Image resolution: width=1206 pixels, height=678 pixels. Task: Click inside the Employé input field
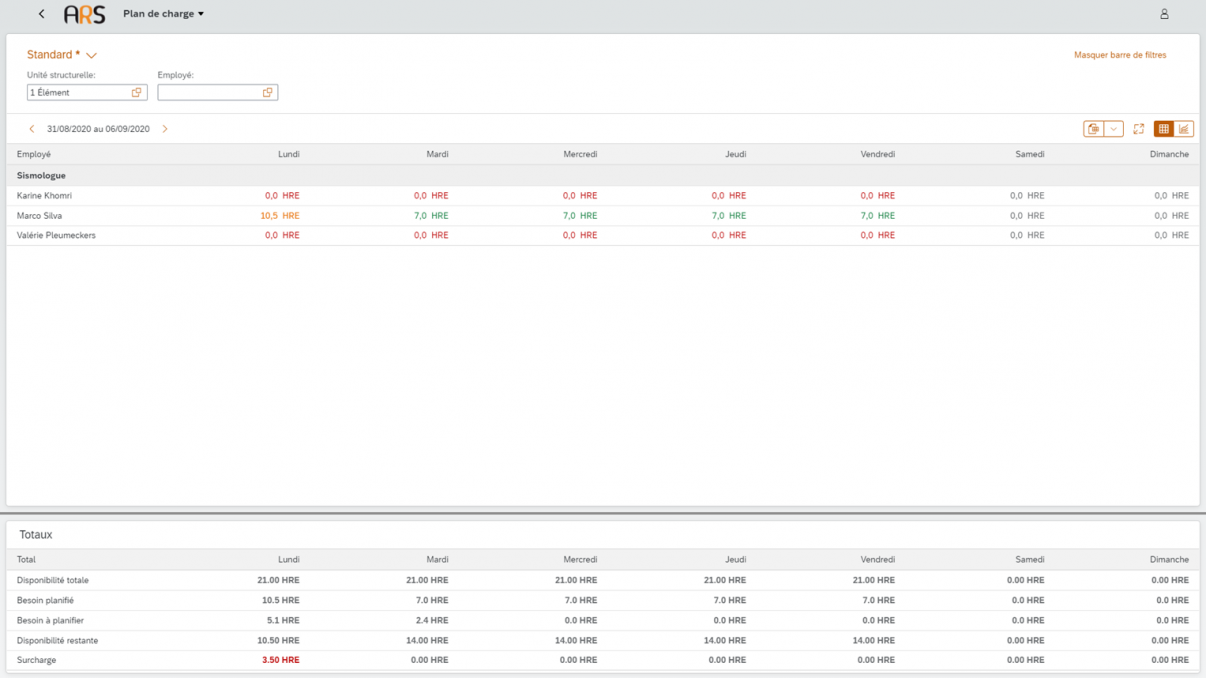pyautogui.click(x=208, y=92)
